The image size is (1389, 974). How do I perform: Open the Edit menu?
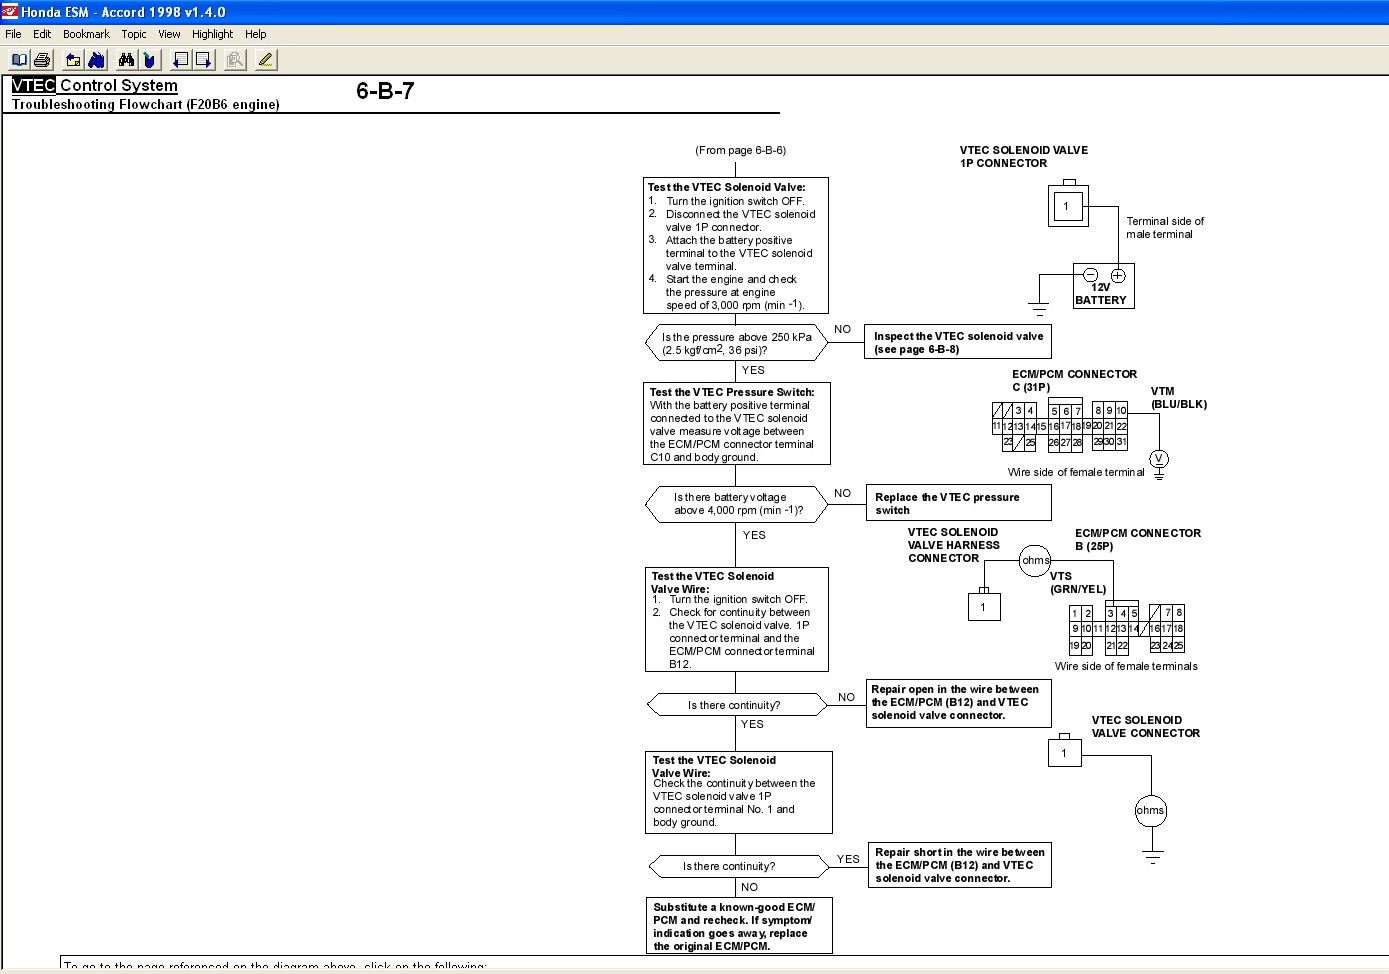(x=42, y=34)
